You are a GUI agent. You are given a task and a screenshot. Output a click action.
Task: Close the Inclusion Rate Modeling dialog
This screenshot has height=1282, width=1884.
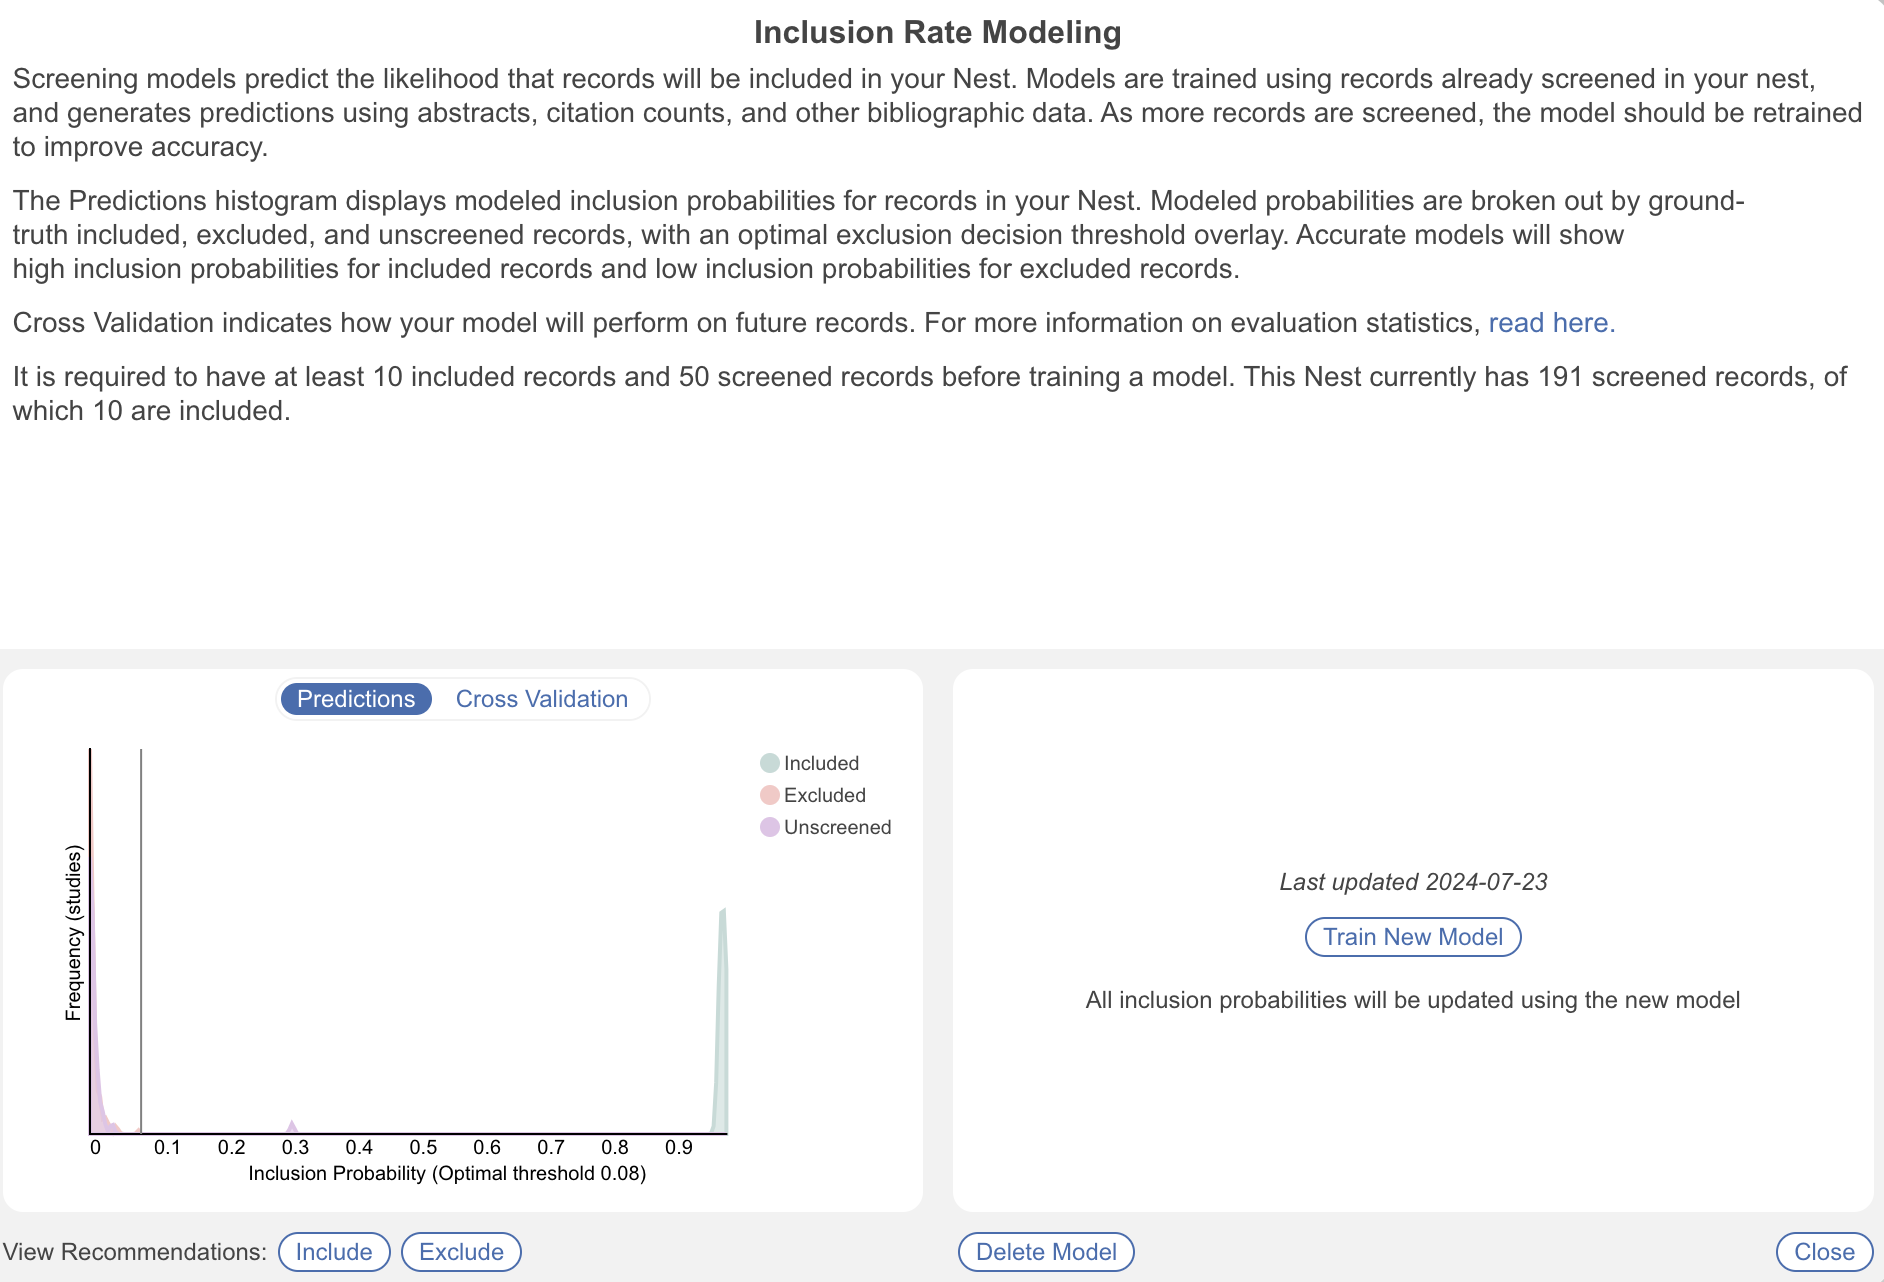[1824, 1251]
